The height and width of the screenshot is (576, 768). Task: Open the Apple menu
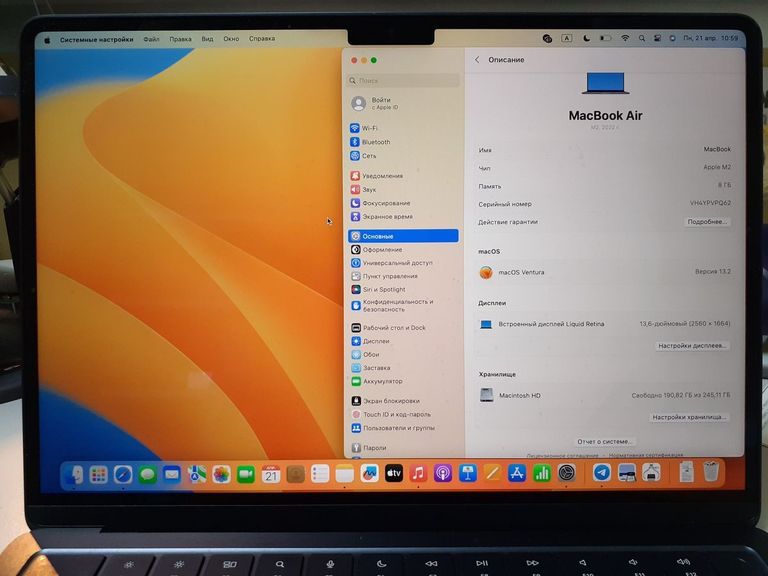[x=47, y=40]
